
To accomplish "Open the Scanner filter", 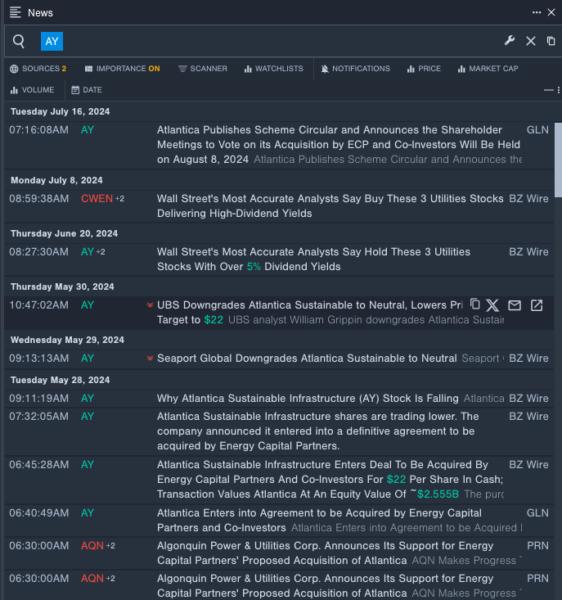I will click(203, 69).
